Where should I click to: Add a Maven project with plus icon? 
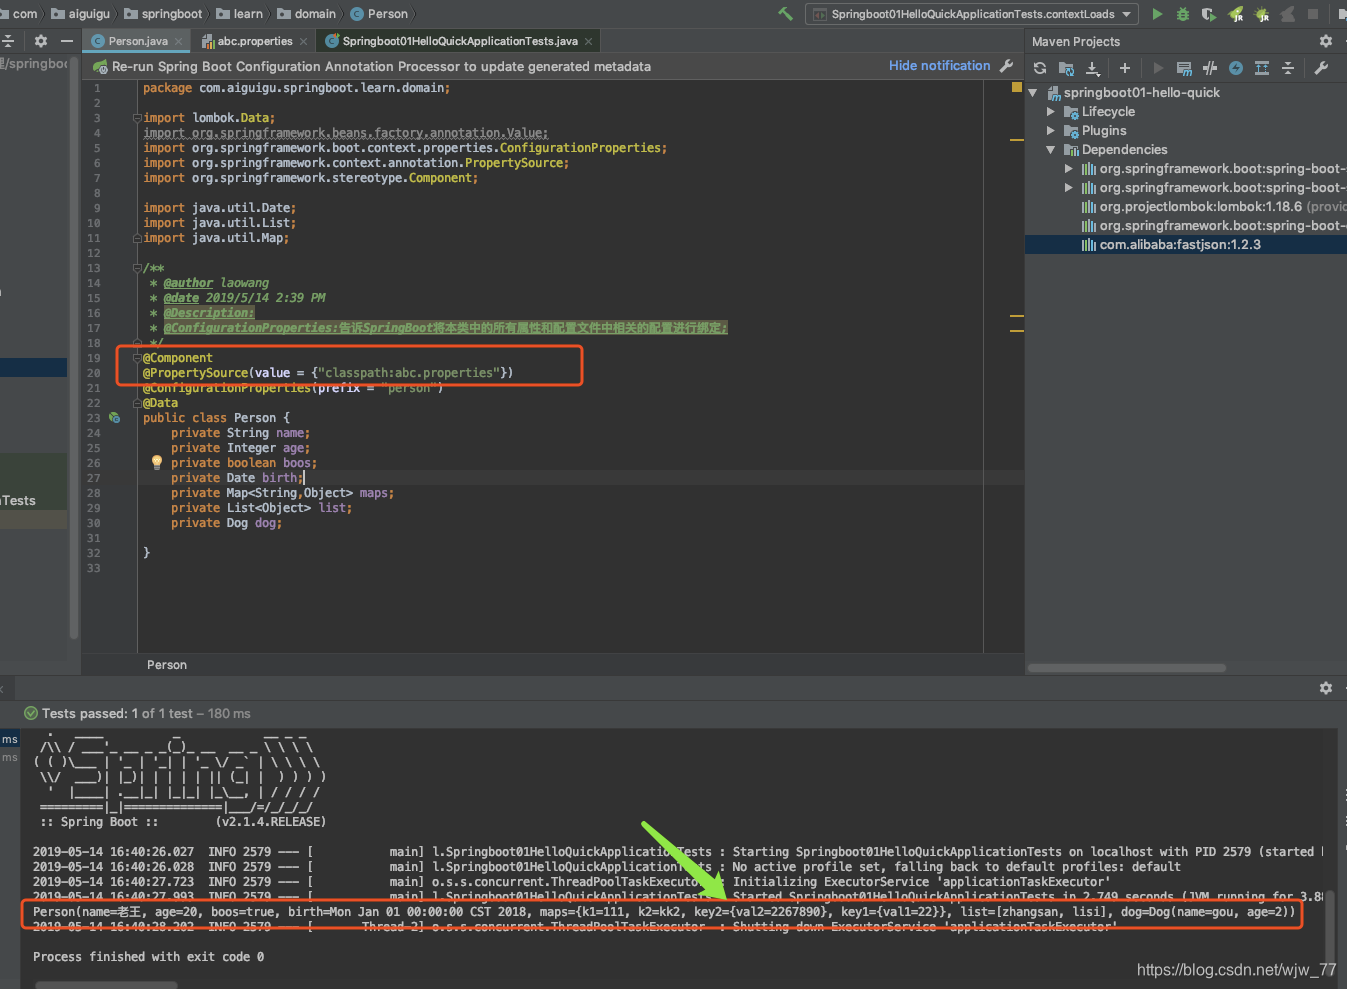pos(1125,68)
